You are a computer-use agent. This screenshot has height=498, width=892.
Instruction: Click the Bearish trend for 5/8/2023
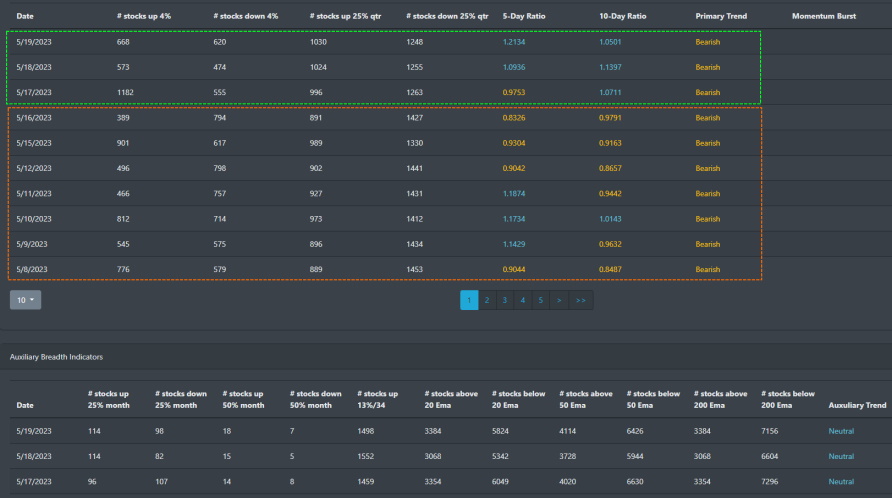[708, 269]
